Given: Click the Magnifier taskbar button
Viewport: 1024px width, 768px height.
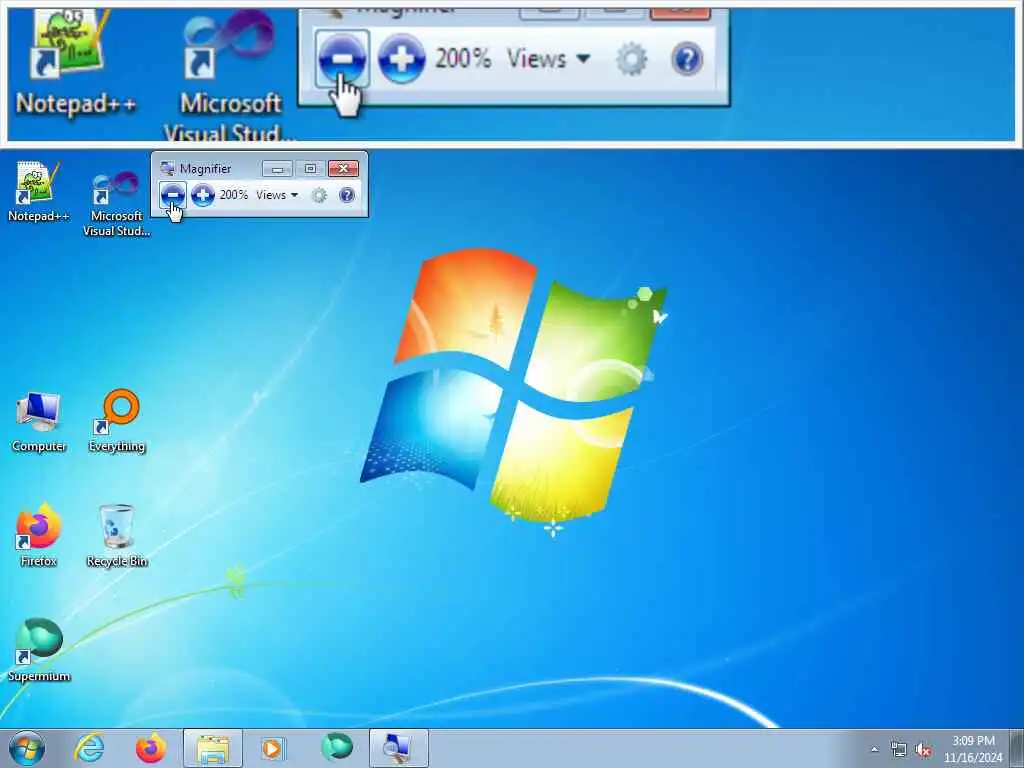Looking at the screenshot, I should tap(398, 748).
